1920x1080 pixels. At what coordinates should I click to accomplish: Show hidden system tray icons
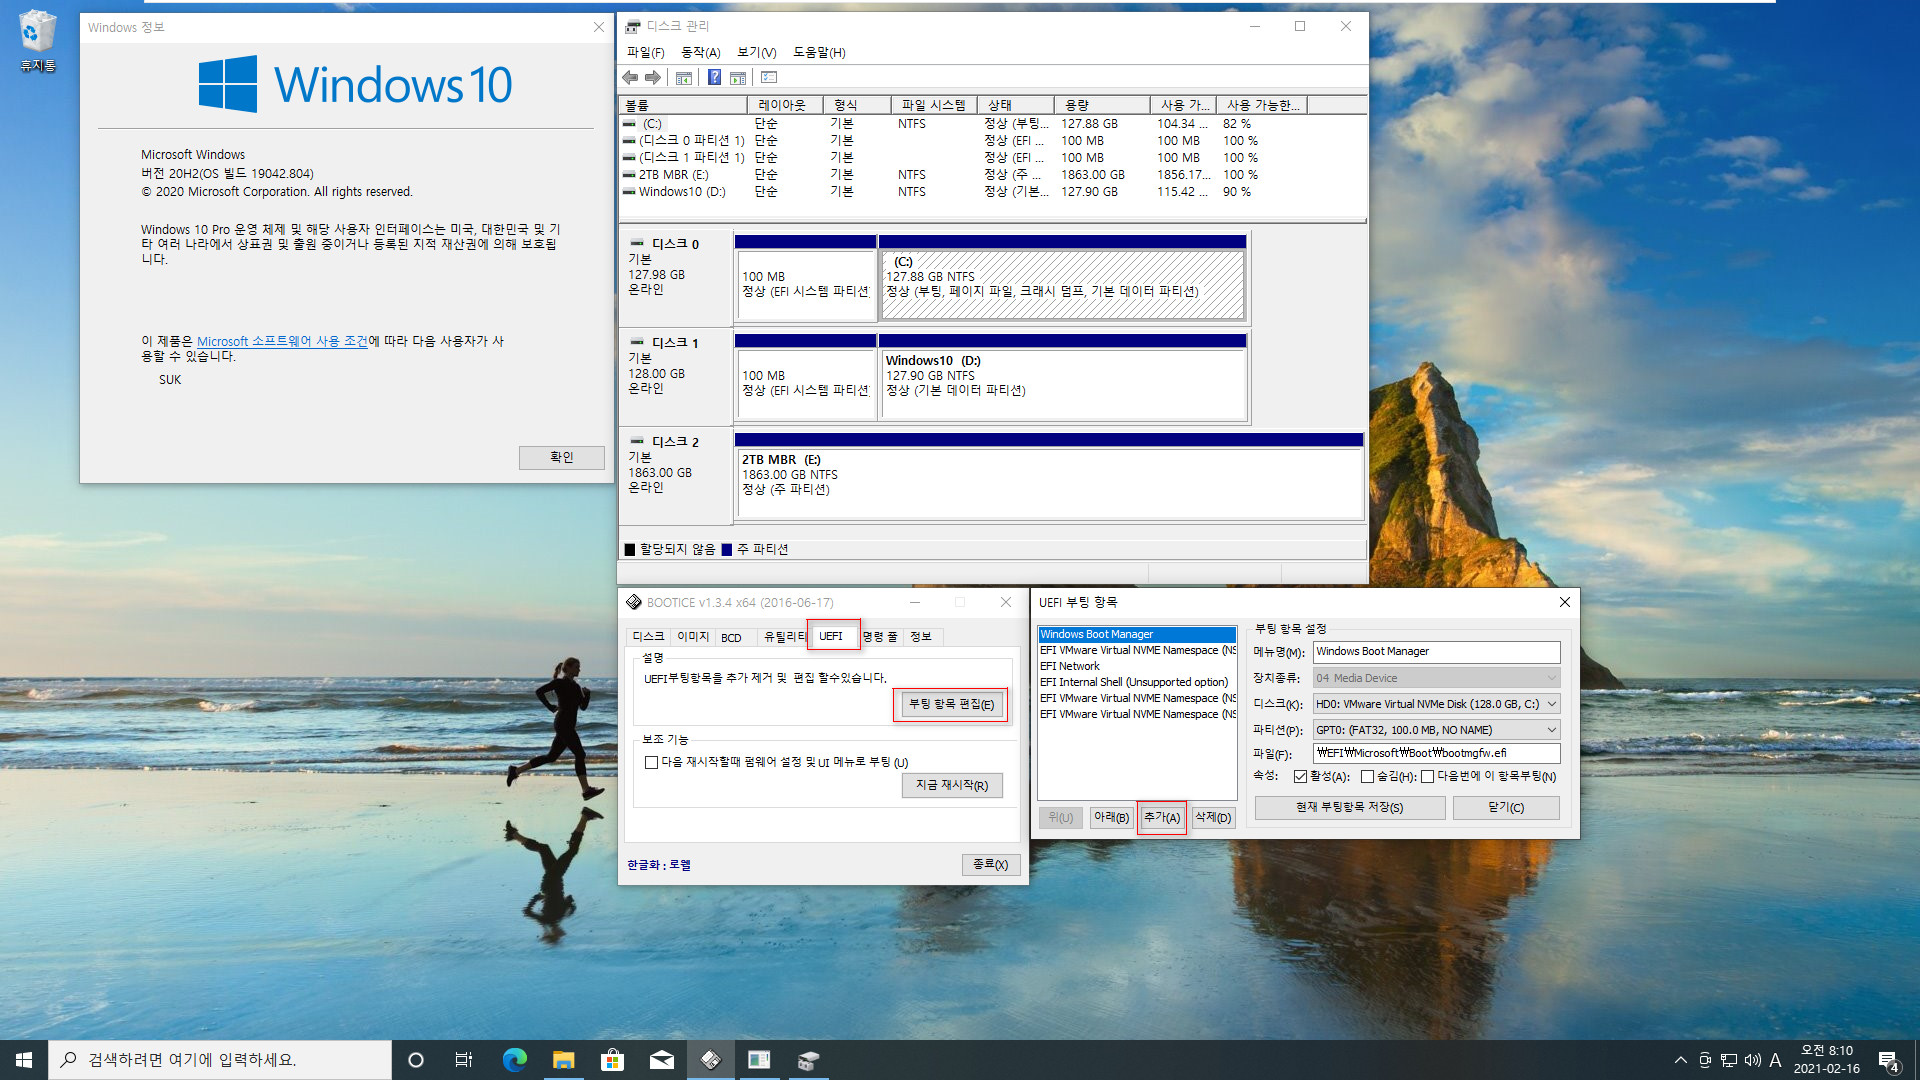pyautogui.click(x=1680, y=1060)
